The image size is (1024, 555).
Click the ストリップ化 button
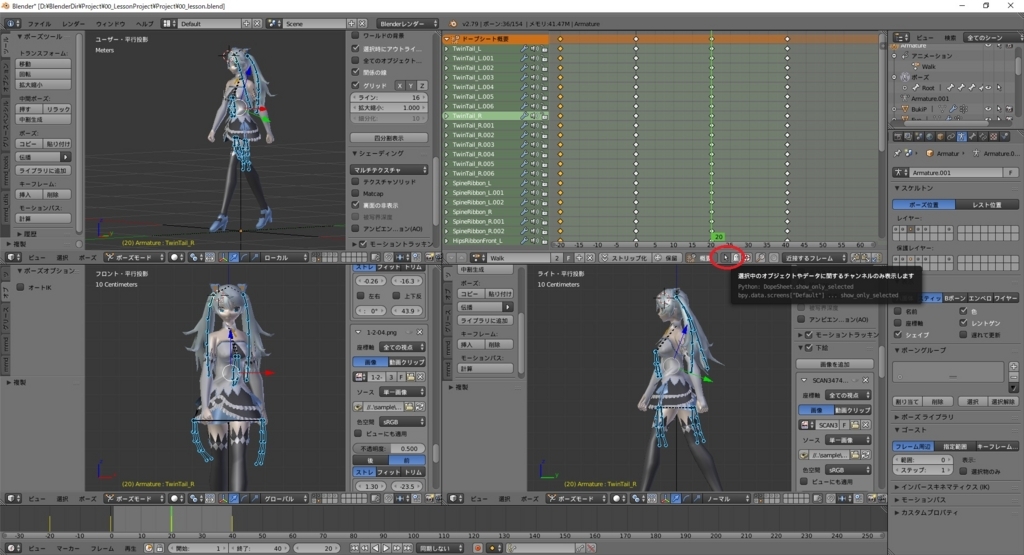(624, 258)
